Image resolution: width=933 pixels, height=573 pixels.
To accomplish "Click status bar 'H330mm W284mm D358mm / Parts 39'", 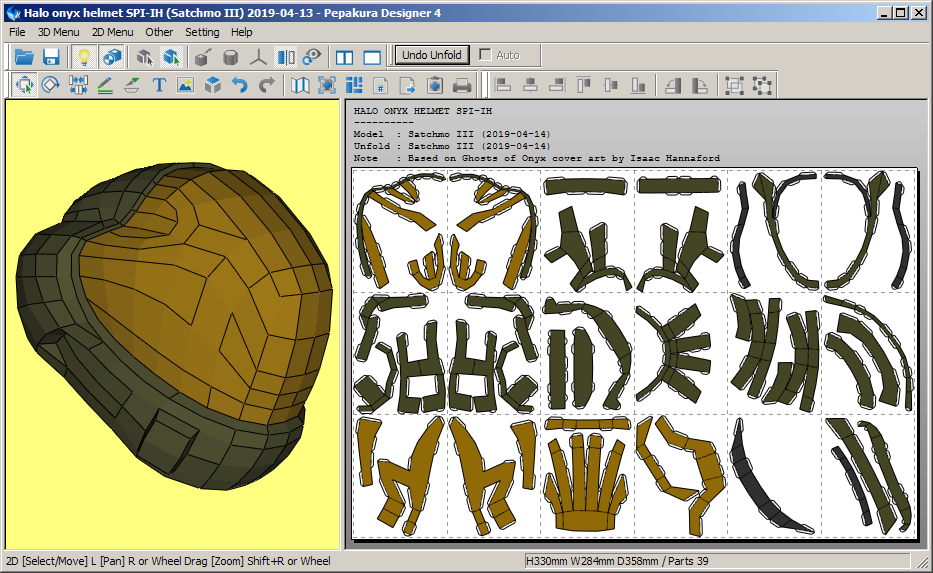I will [617, 561].
